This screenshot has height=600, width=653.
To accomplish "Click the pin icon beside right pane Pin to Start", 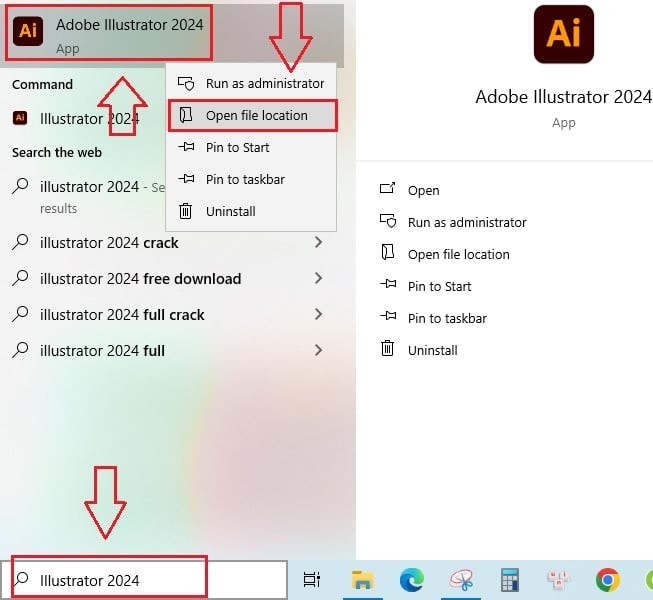I will click(388, 284).
